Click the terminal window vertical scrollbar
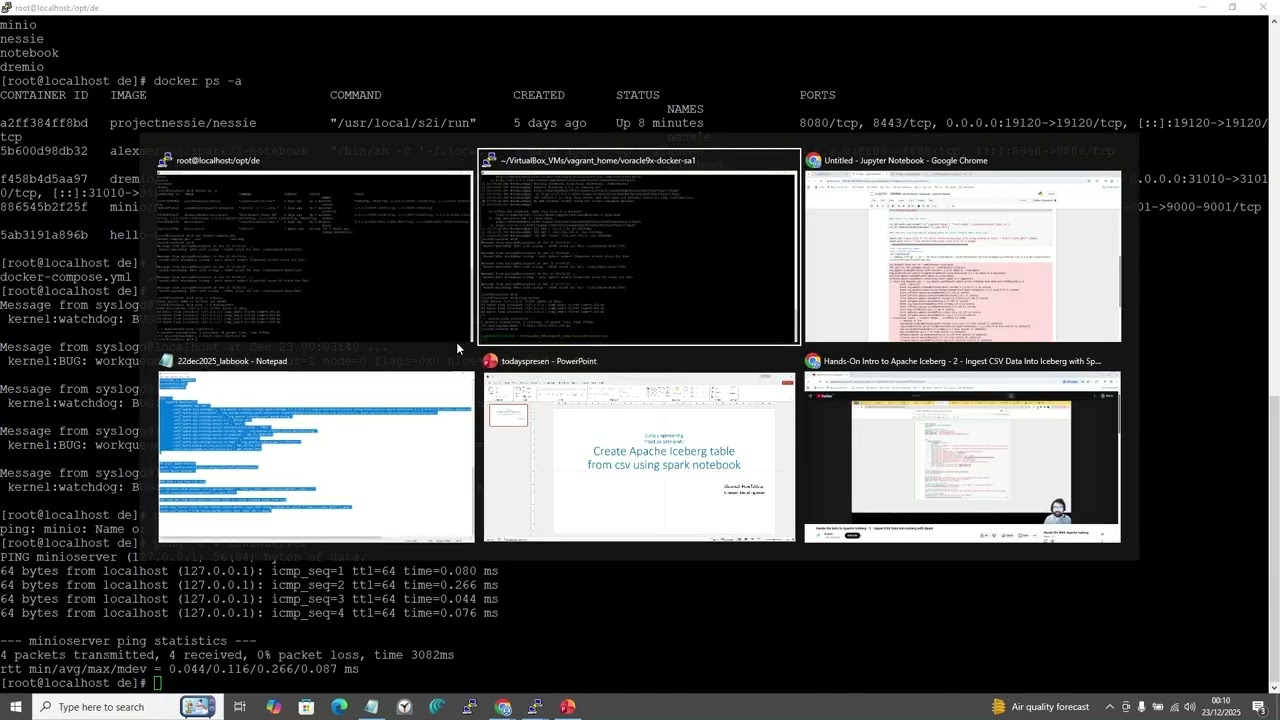1280x720 pixels. click(1274, 354)
